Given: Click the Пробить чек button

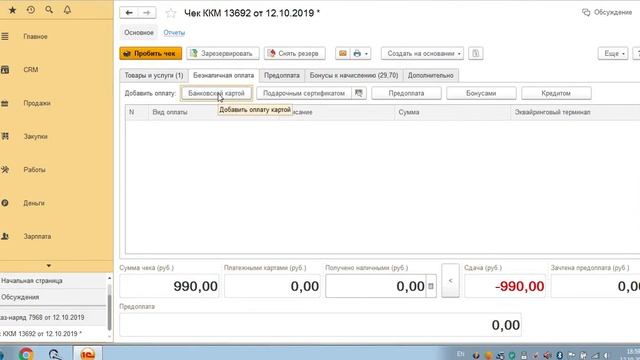Looking at the screenshot, I should [x=151, y=53].
